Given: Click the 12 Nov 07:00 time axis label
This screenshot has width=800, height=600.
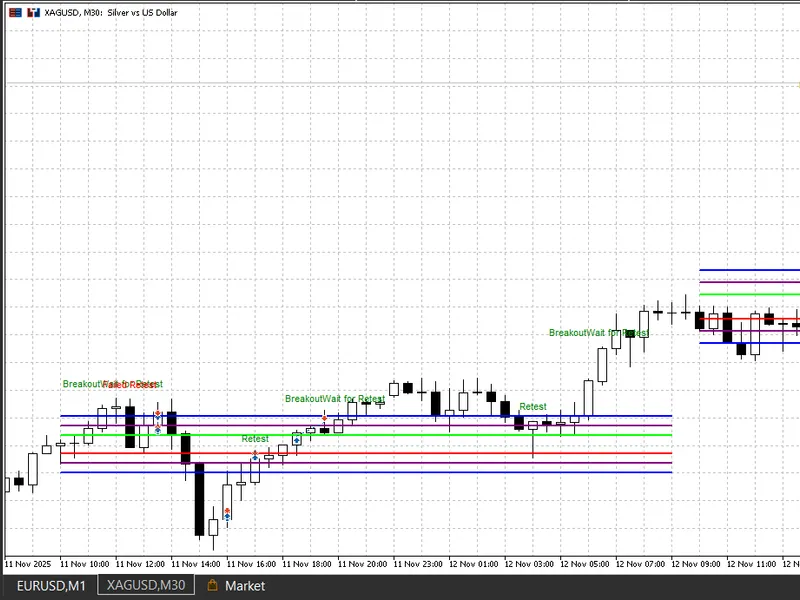Looking at the screenshot, I should coord(641,564).
